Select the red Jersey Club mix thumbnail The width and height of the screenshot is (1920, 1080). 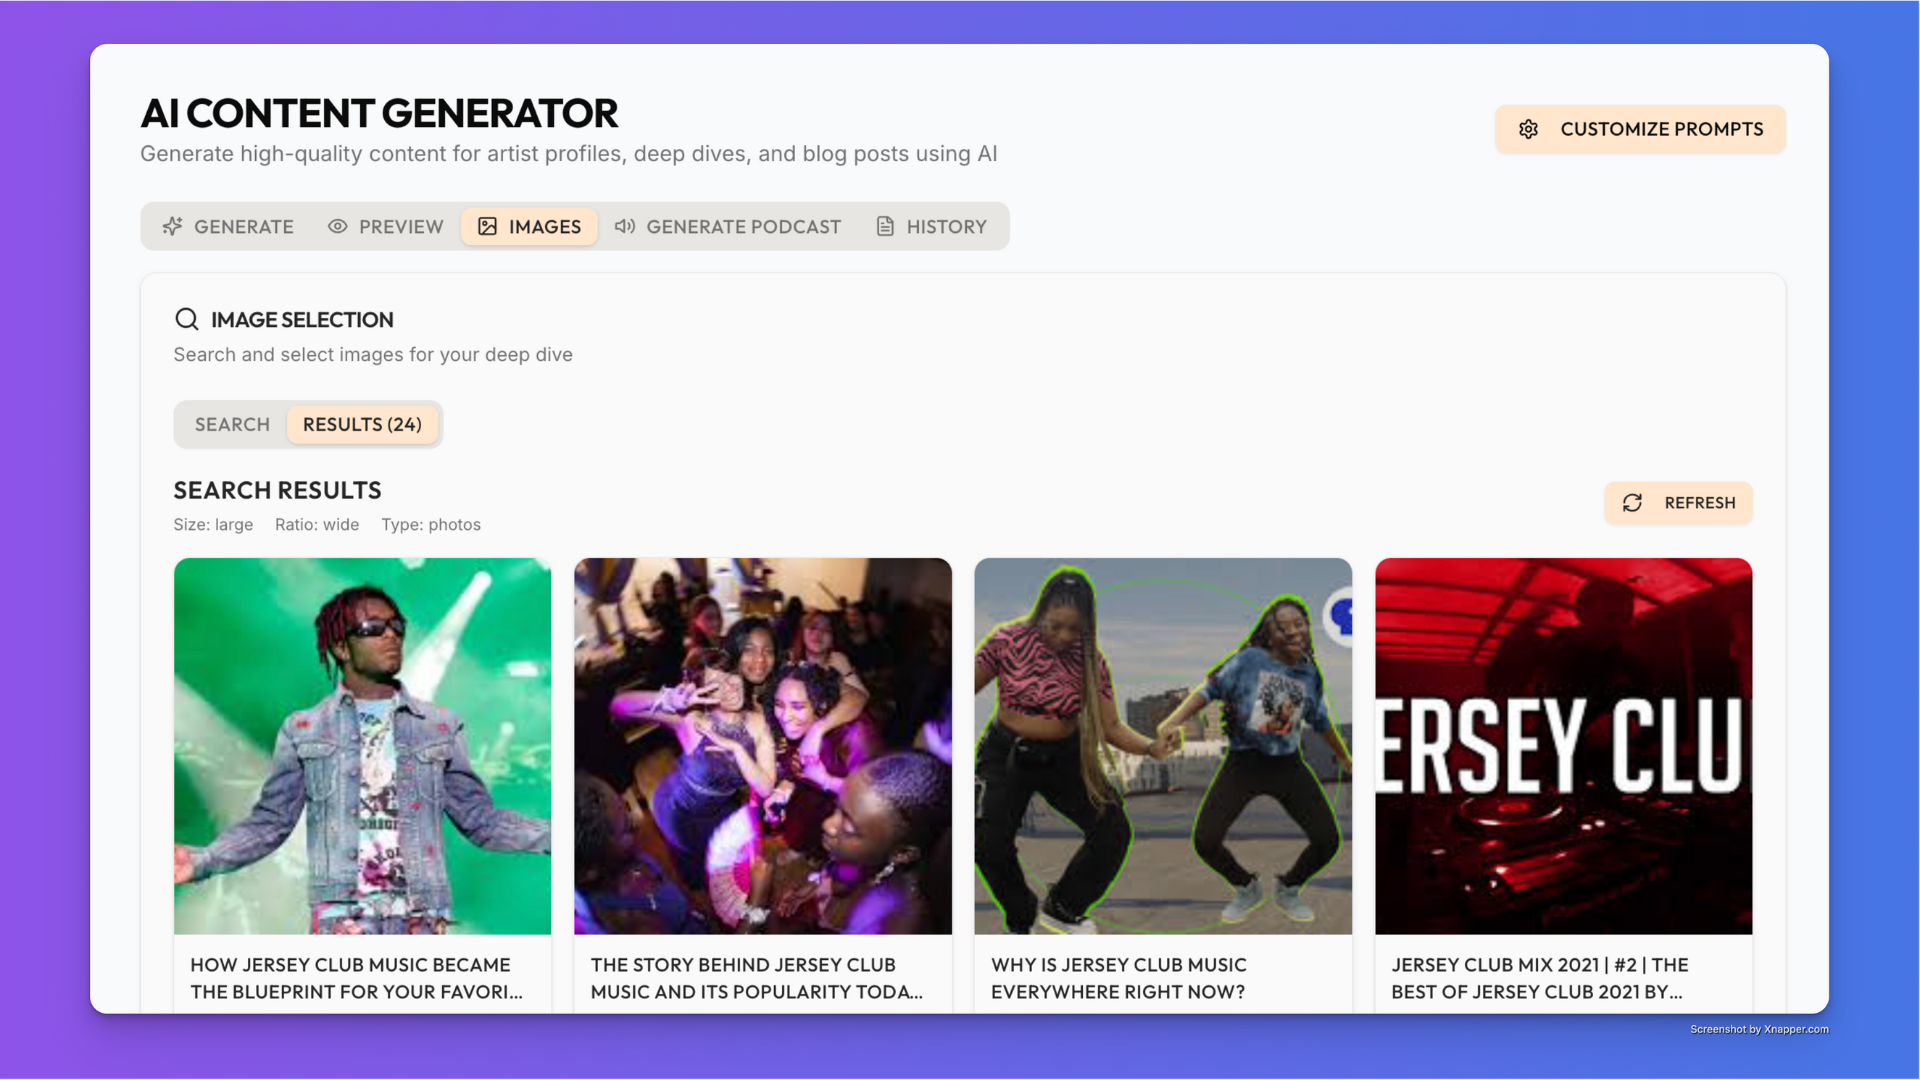pos(1563,746)
